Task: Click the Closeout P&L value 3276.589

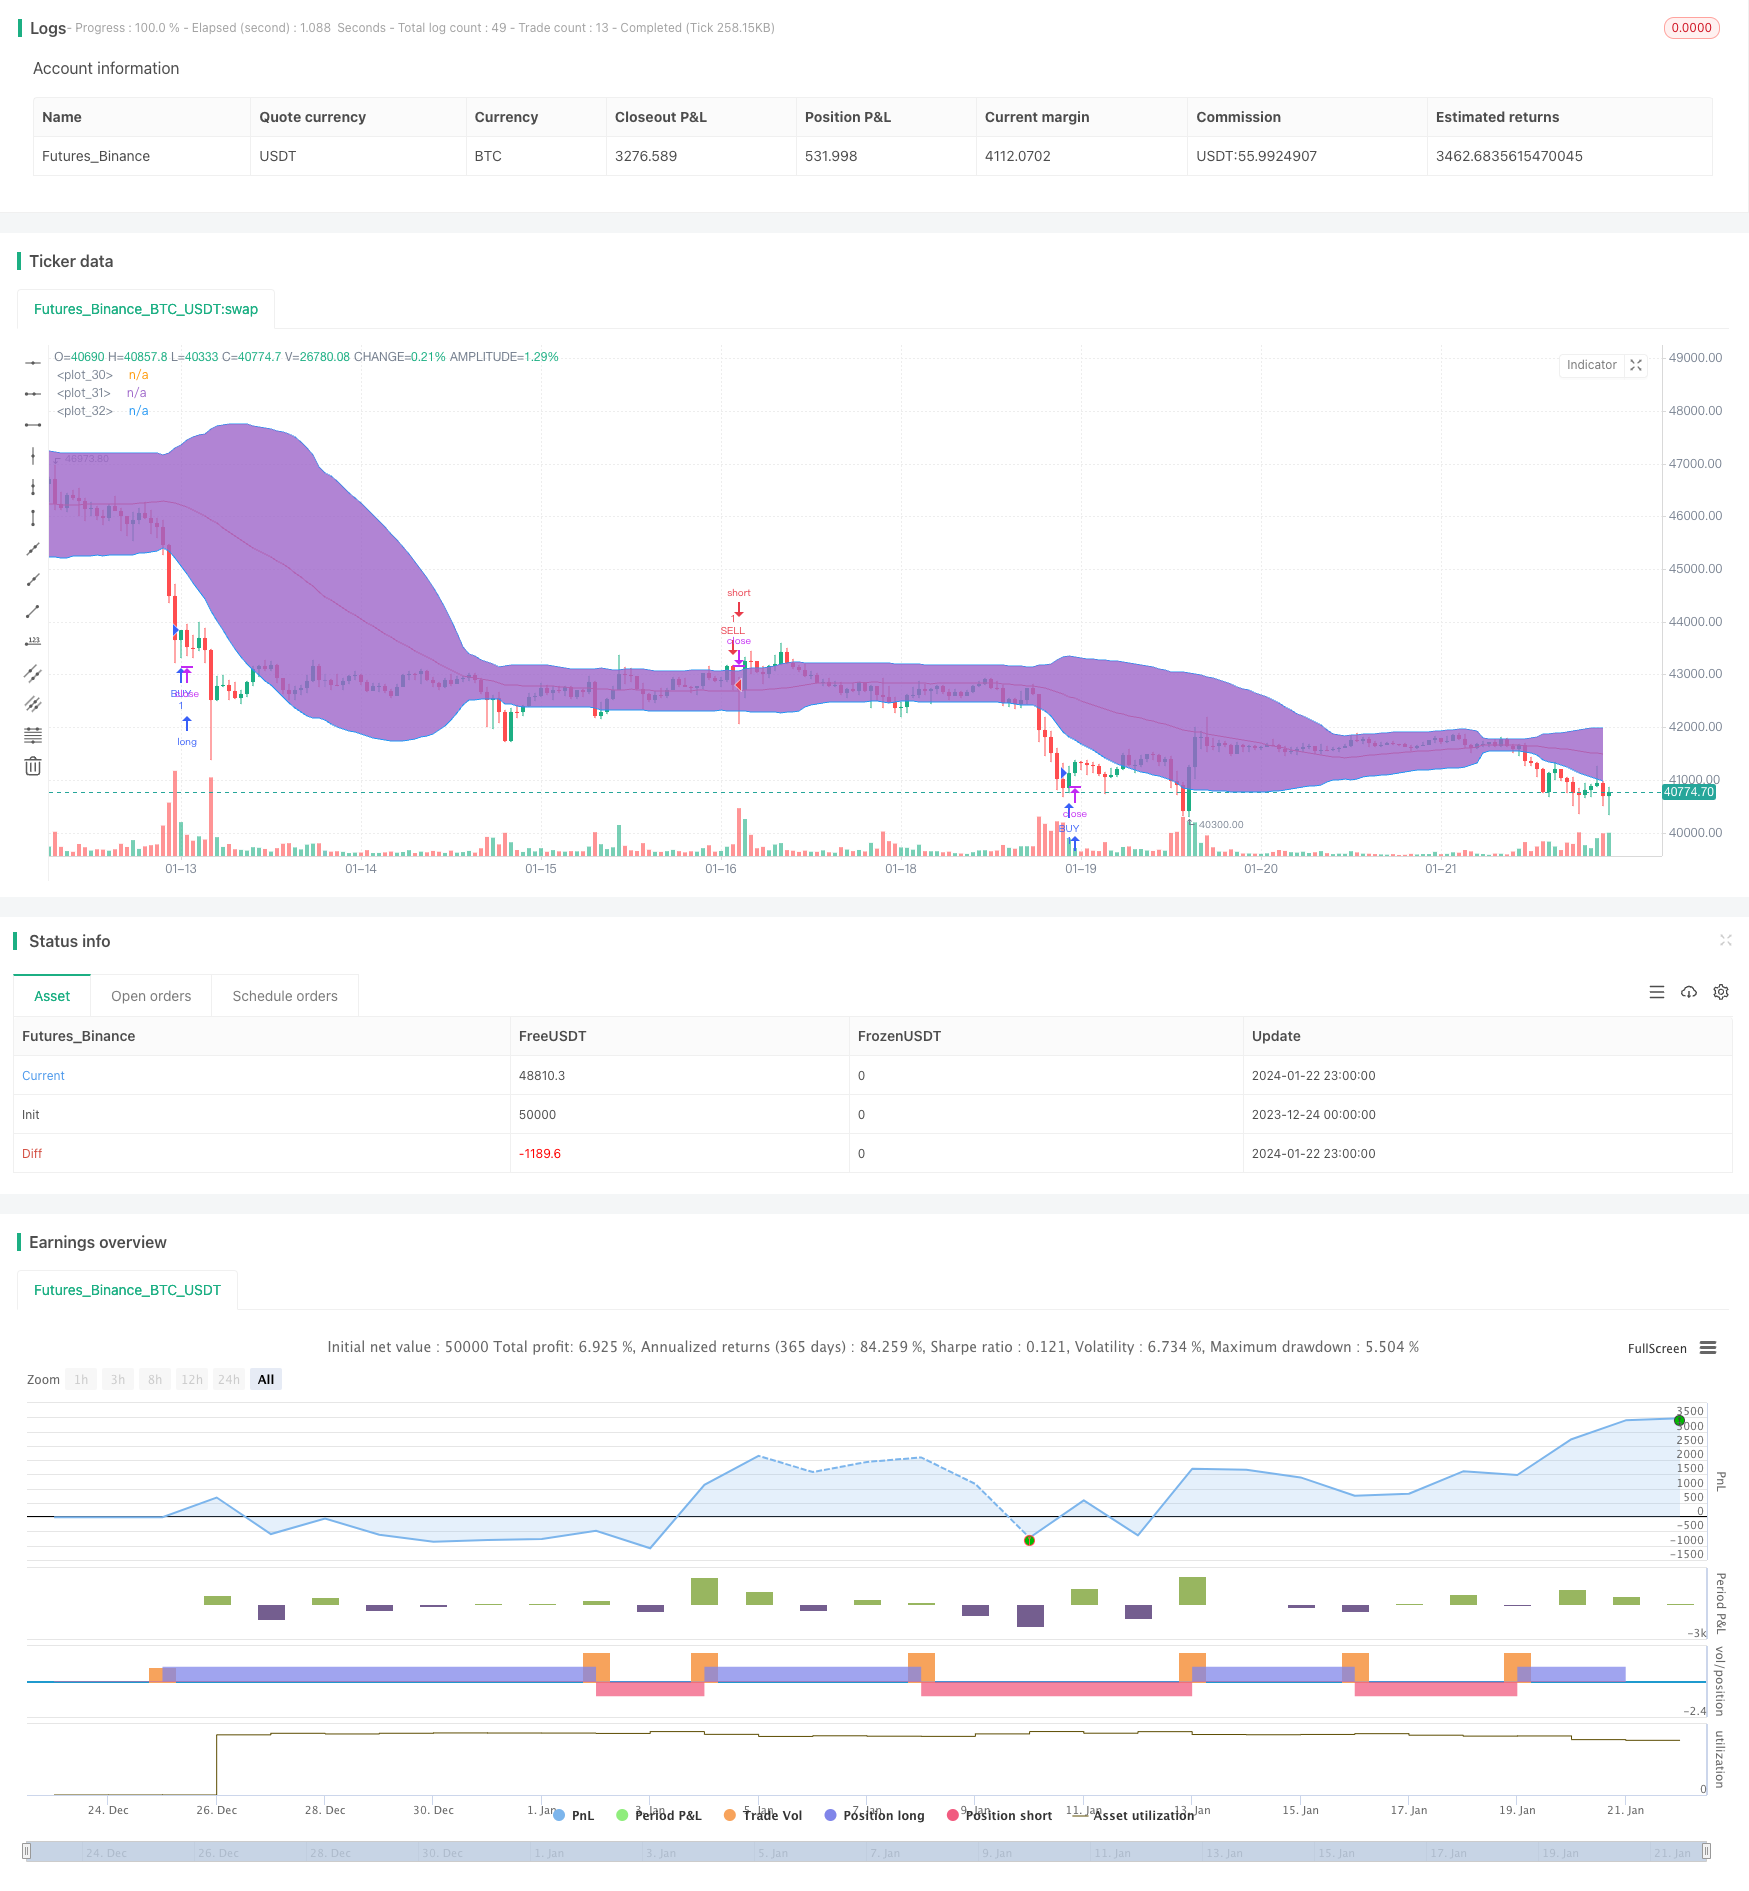Action: (646, 156)
